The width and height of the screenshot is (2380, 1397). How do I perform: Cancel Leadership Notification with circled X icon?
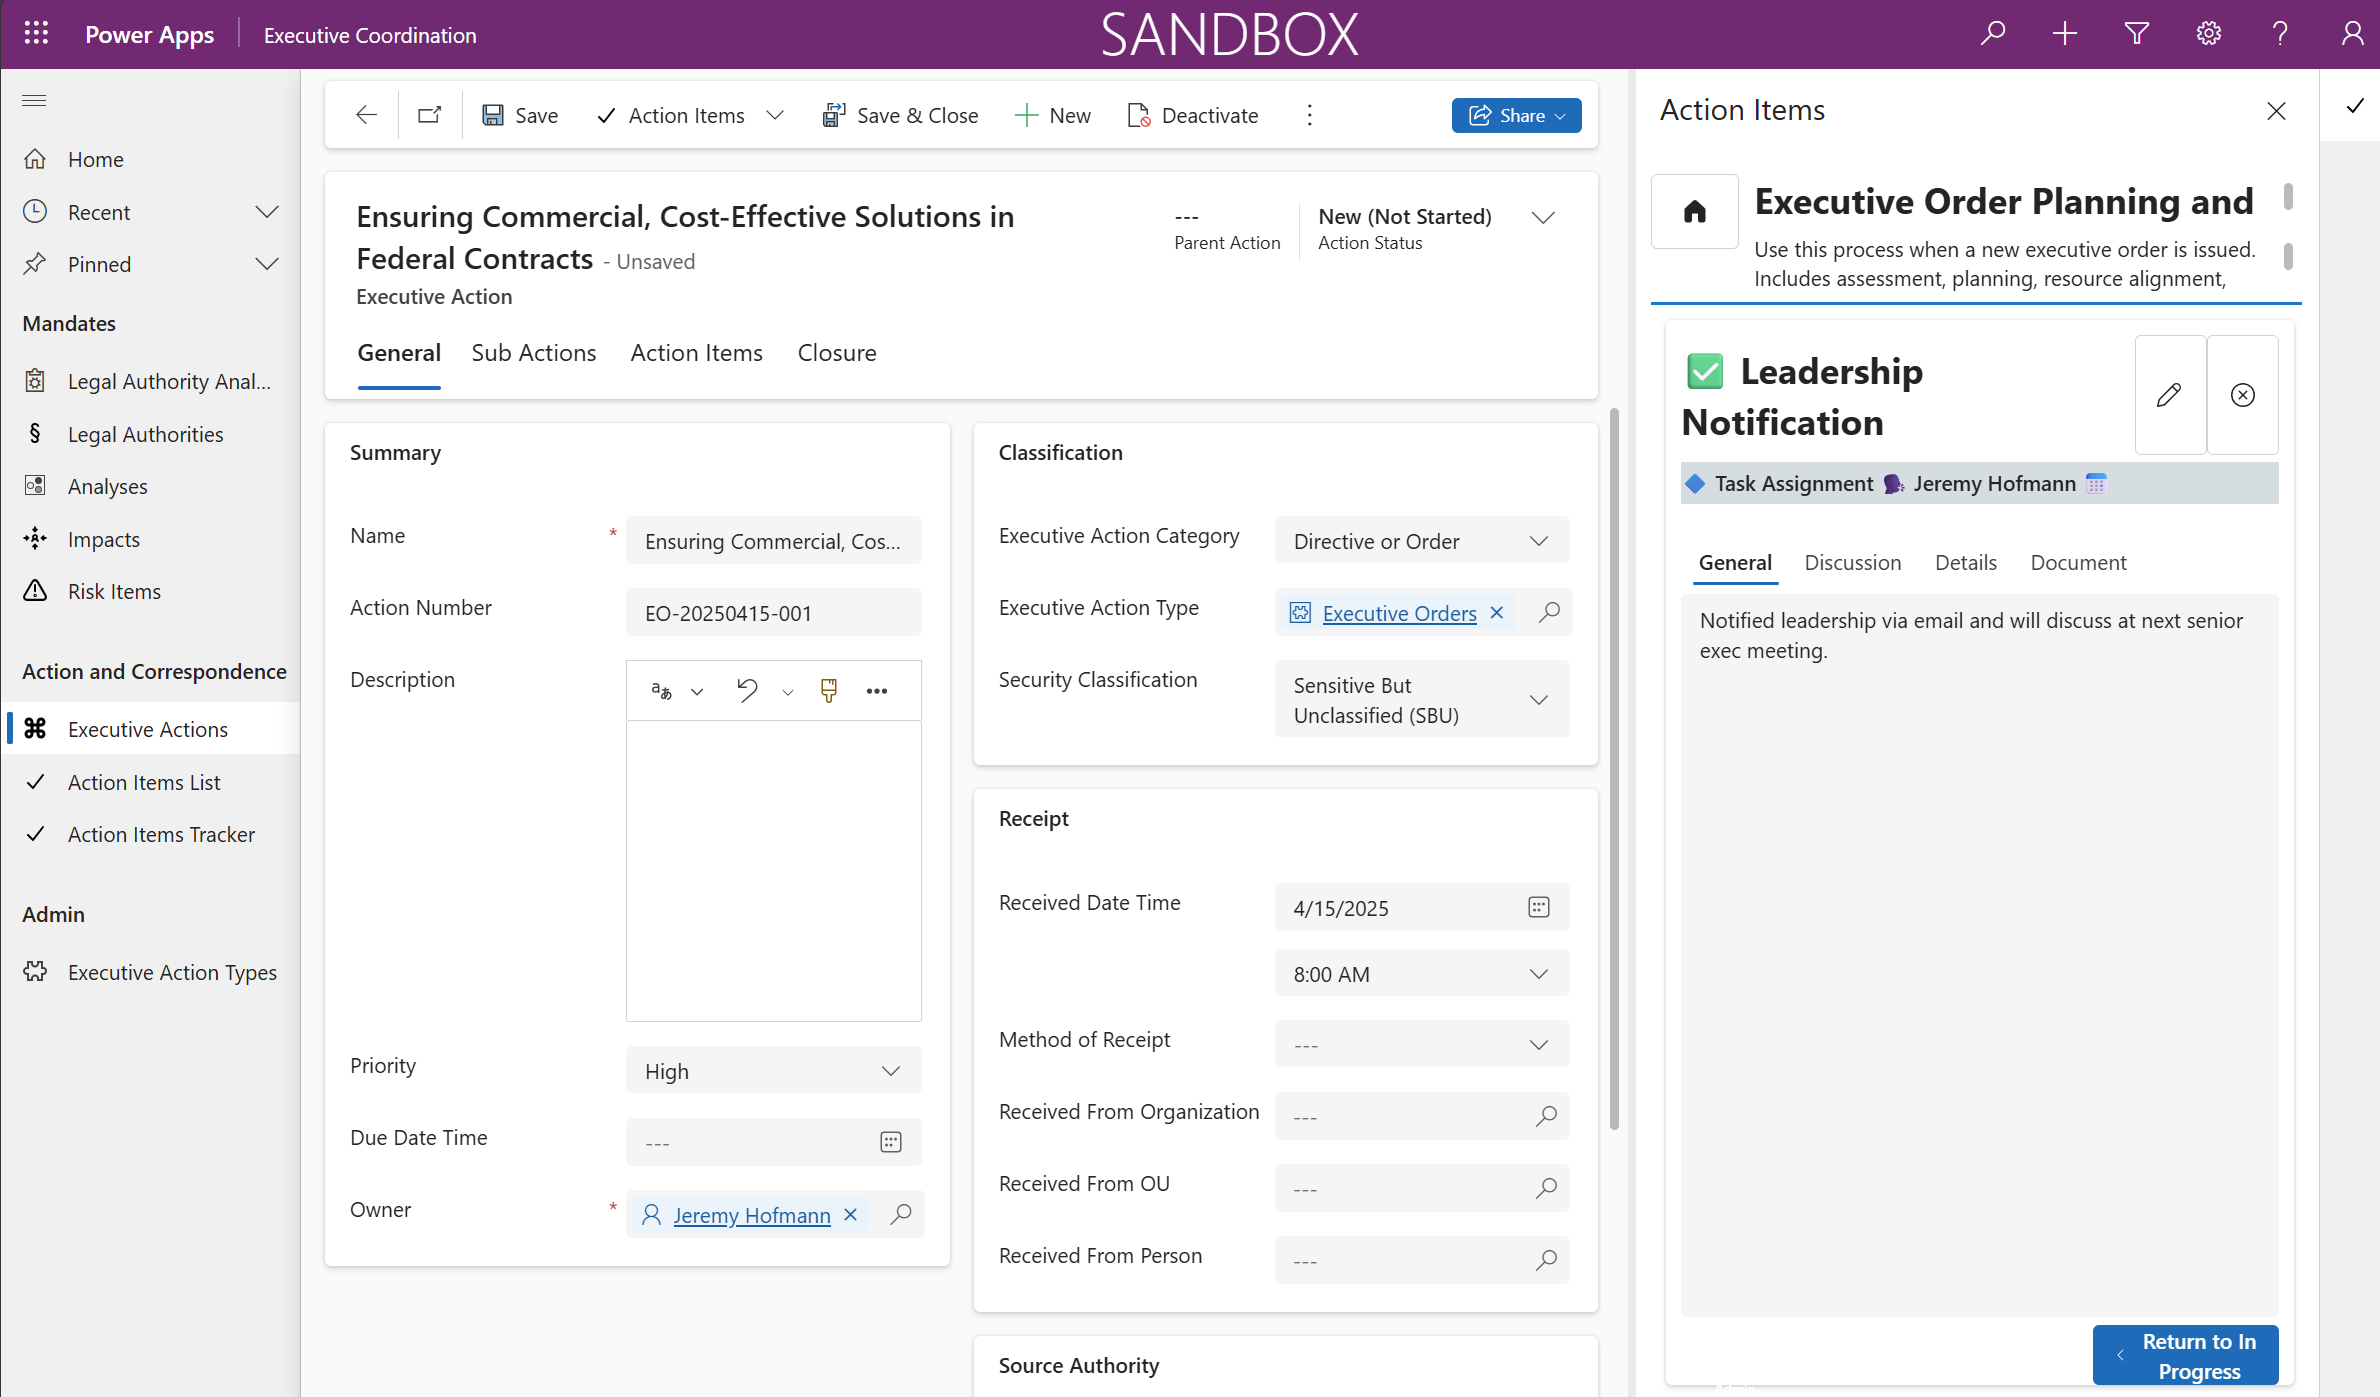(2243, 395)
